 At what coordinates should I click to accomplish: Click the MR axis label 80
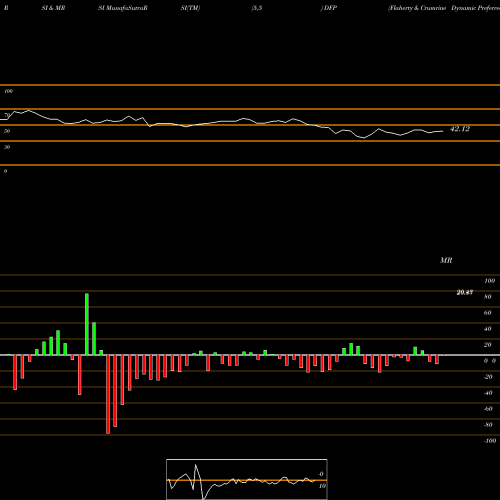[488, 297]
